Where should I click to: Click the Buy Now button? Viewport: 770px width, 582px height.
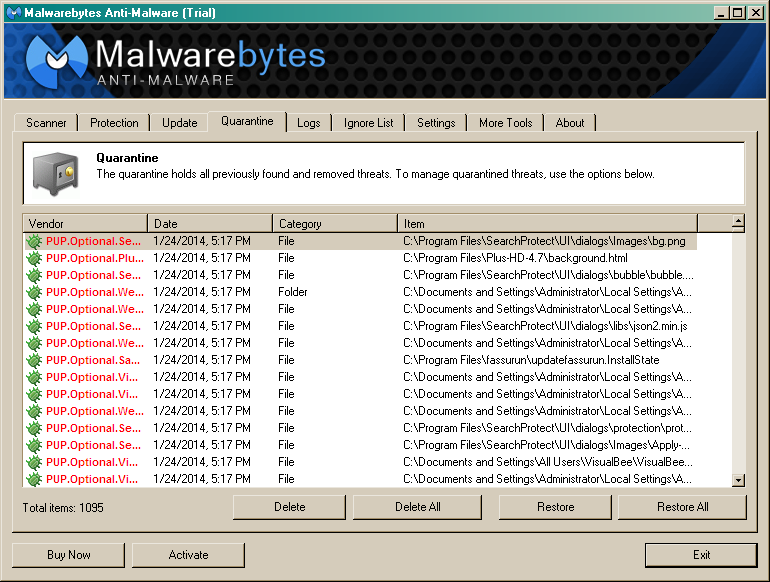(x=69, y=555)
